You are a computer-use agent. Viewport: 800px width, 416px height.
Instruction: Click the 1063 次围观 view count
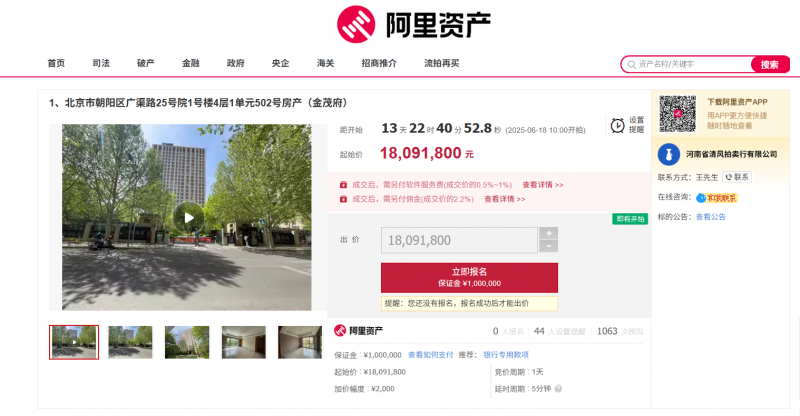point(620,331)
